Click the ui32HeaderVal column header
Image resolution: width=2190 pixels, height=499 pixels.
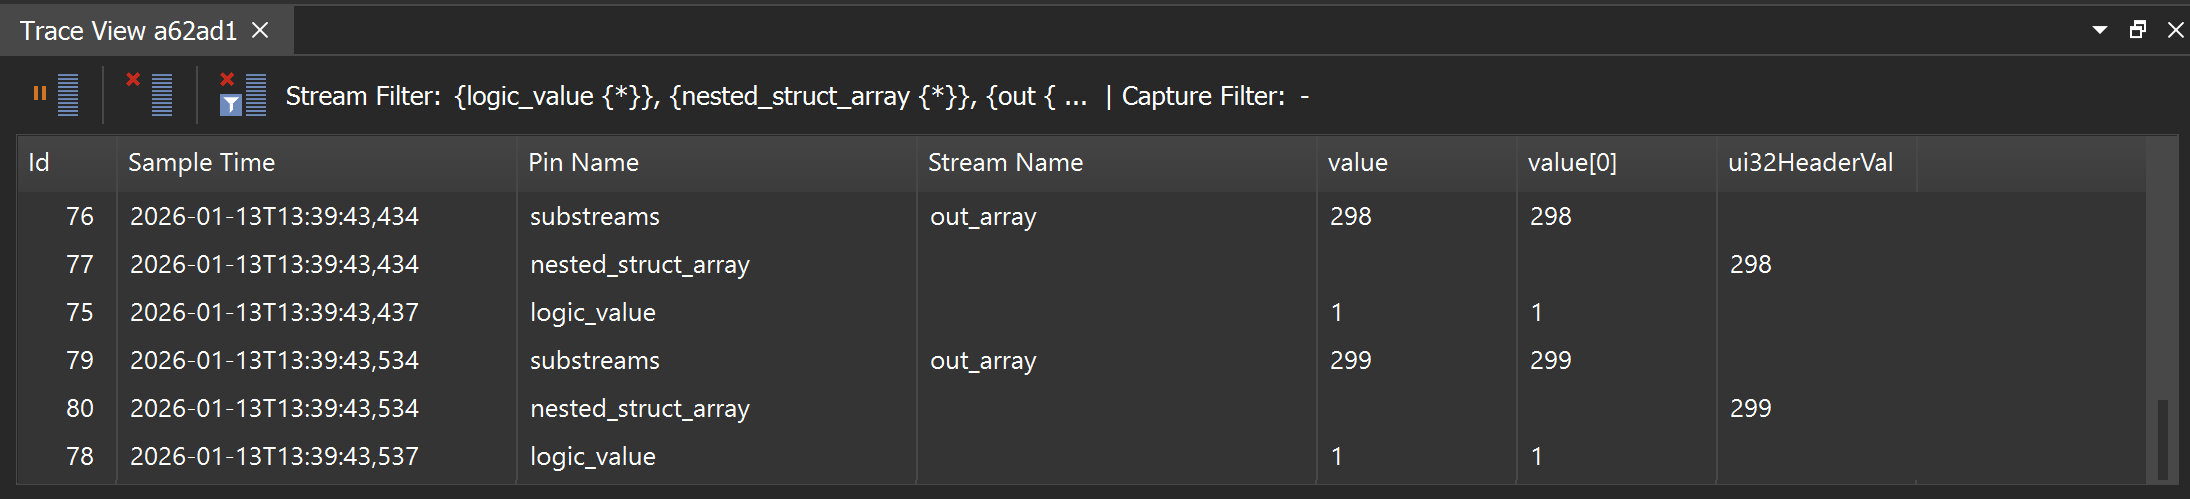(x=1817, y=163)
